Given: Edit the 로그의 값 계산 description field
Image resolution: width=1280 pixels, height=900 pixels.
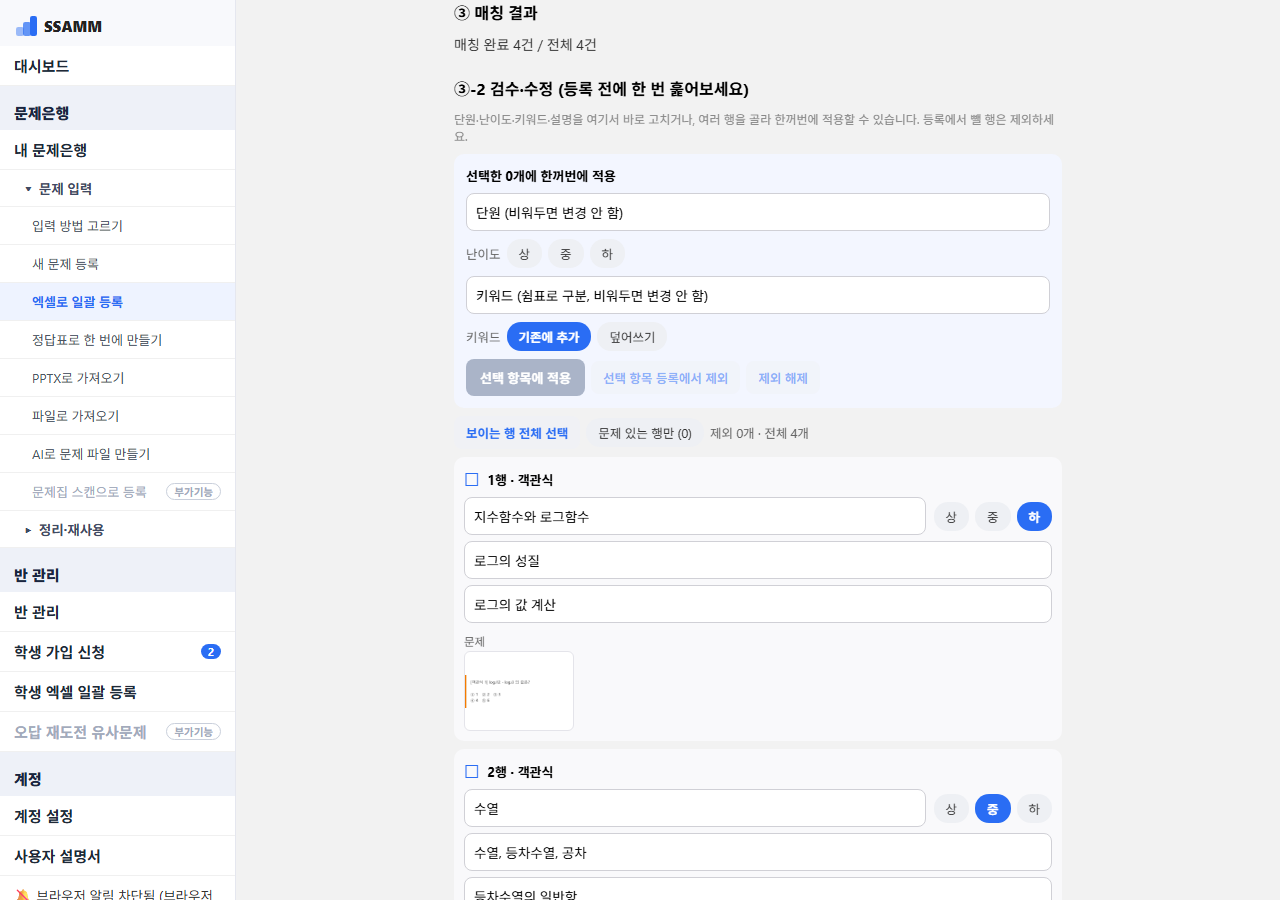Looking at the screenshot, I should tap(758, 604).
